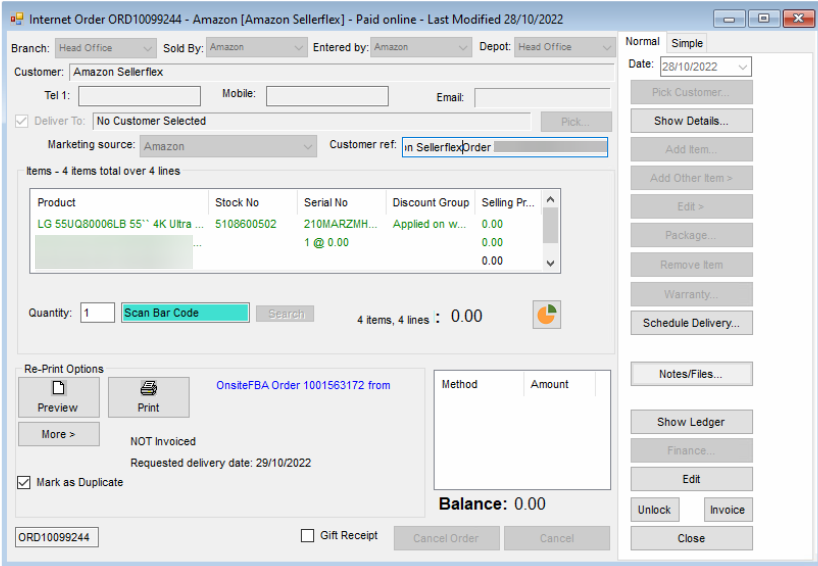The image size is (818, 566).
Task: Click the Preview document icon button
Action: (58, 397)
